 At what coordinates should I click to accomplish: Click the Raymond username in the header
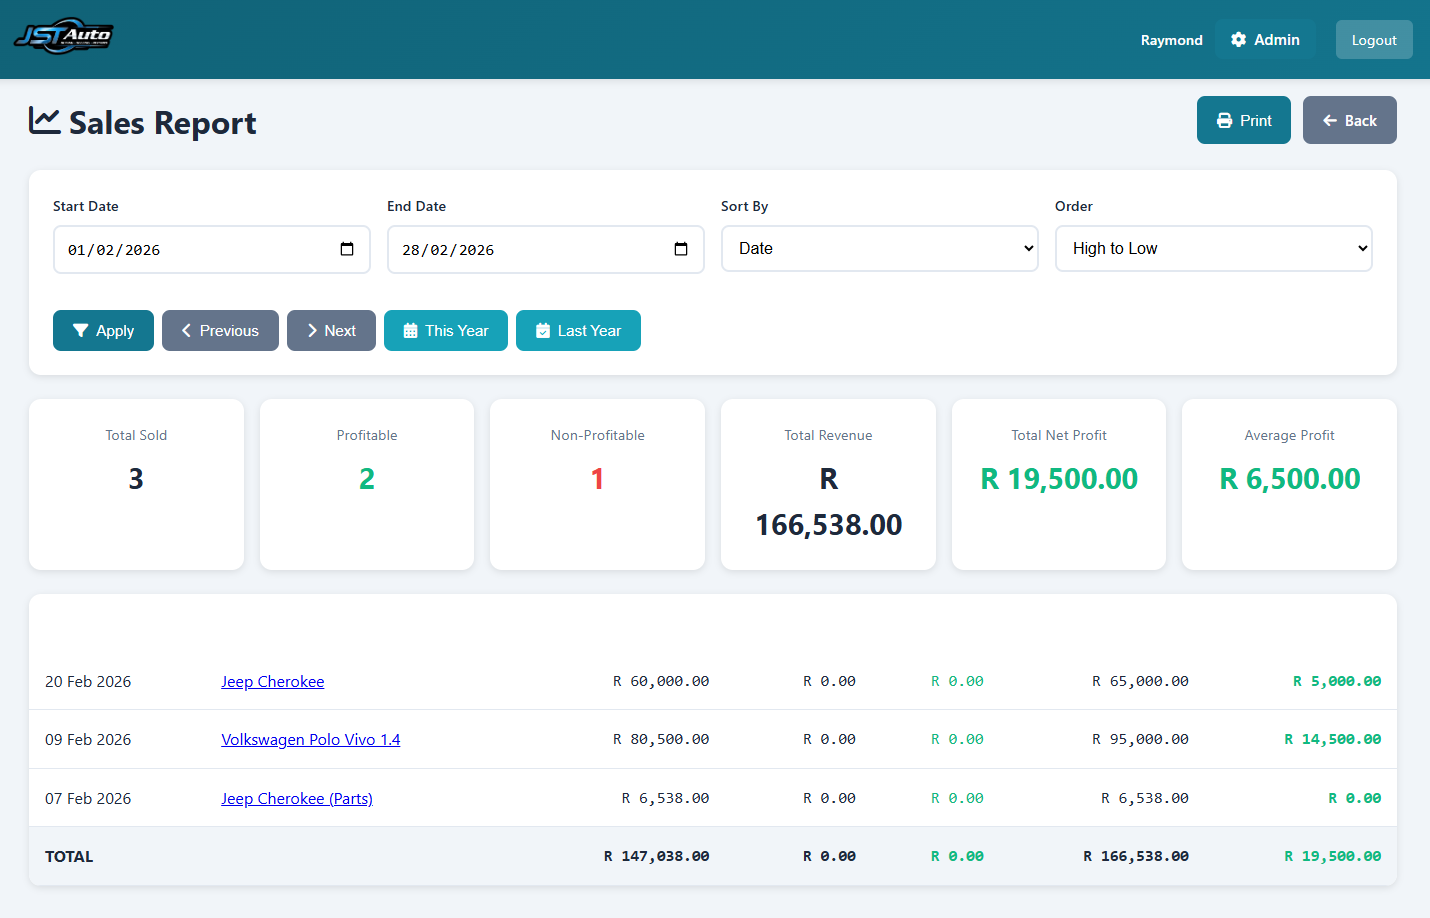pos(1171,40)
